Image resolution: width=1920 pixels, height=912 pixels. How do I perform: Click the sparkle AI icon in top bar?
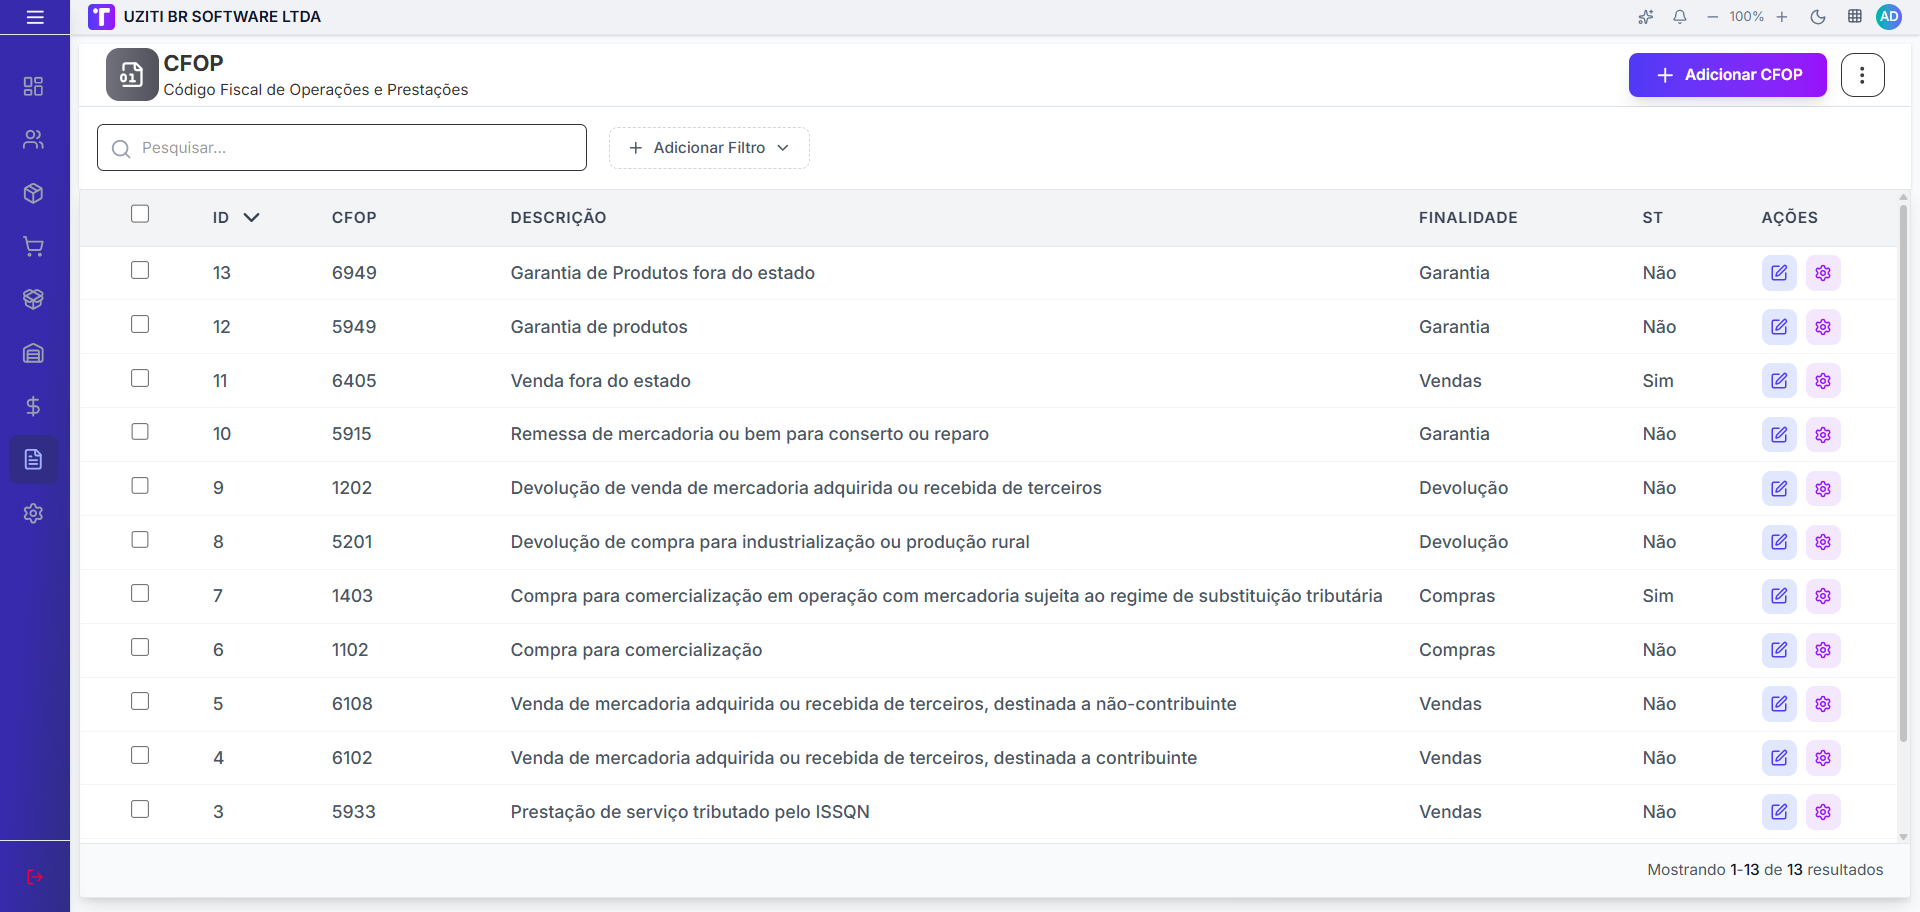pyautogui.click(x=1646, y=17)
